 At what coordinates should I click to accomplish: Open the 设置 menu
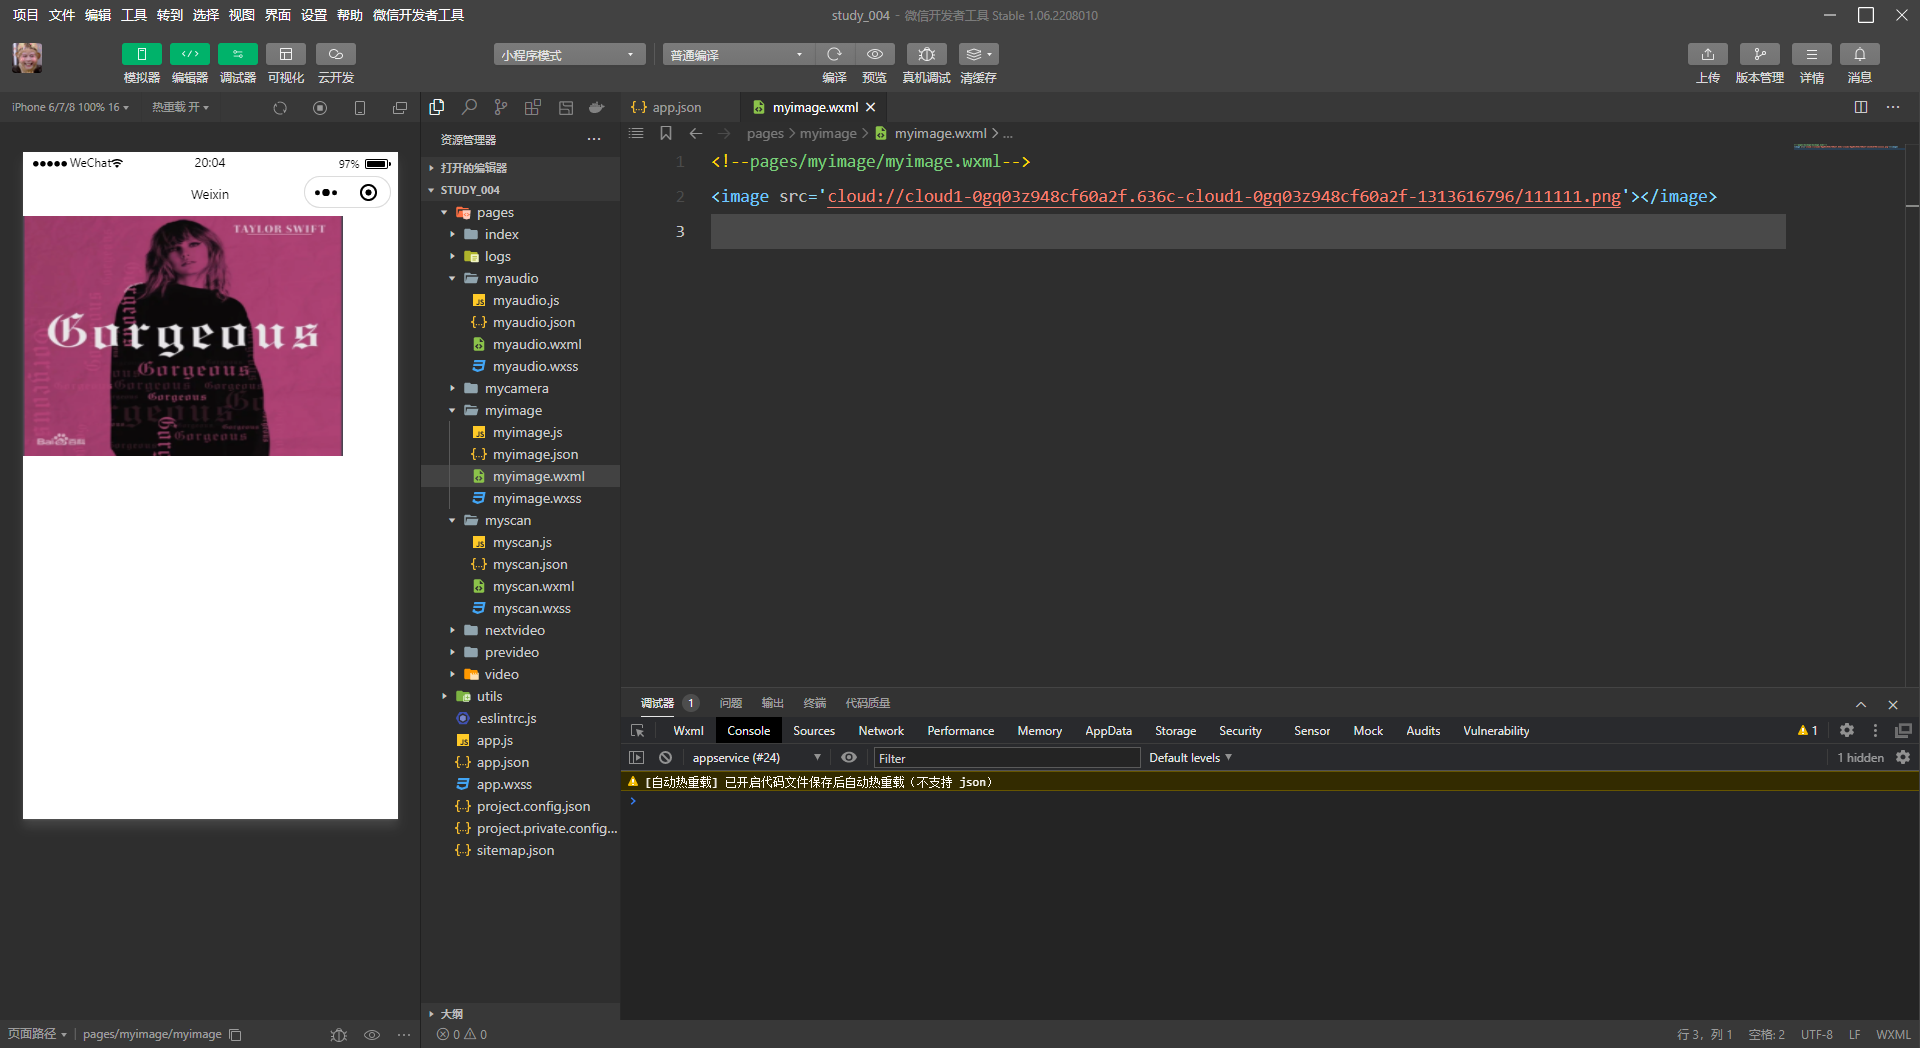pyautogui.click(x=314, y=15)
